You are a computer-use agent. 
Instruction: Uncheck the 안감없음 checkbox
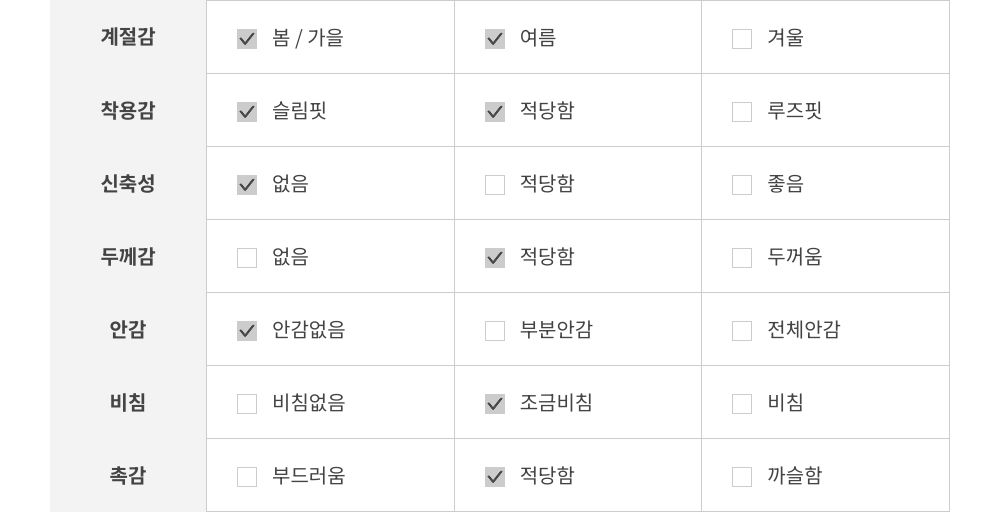coord(247,331)
